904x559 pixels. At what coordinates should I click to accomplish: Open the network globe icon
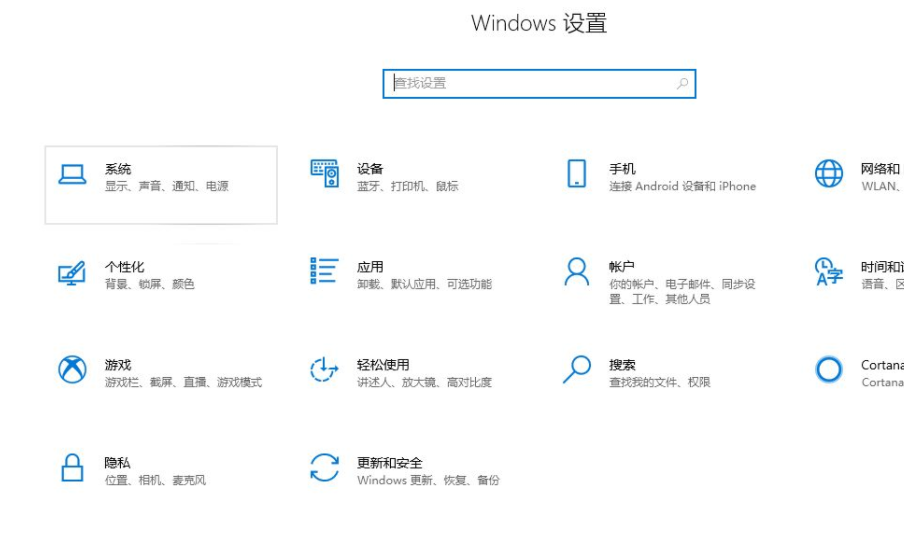click(828, 173)
